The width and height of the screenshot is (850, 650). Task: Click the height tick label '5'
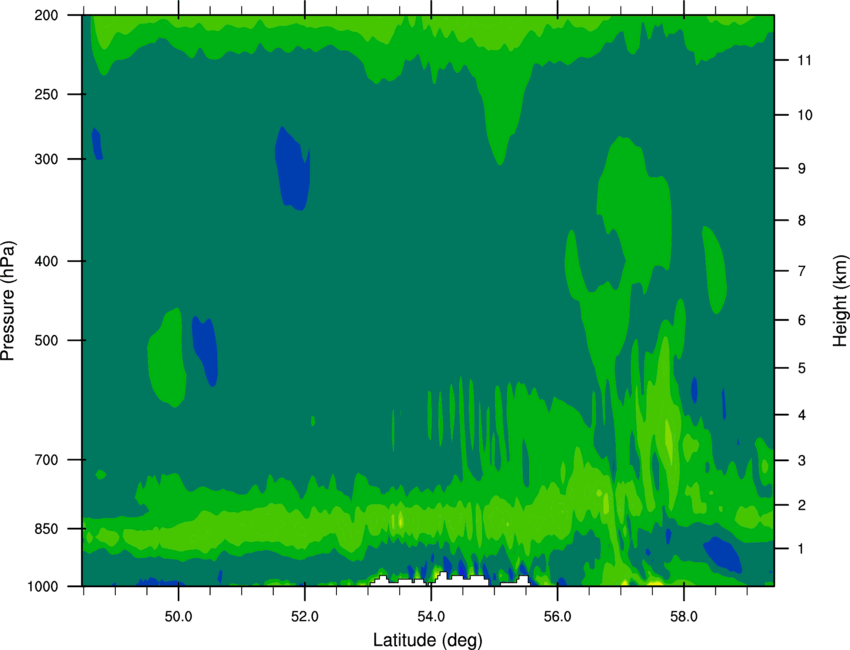802,368
